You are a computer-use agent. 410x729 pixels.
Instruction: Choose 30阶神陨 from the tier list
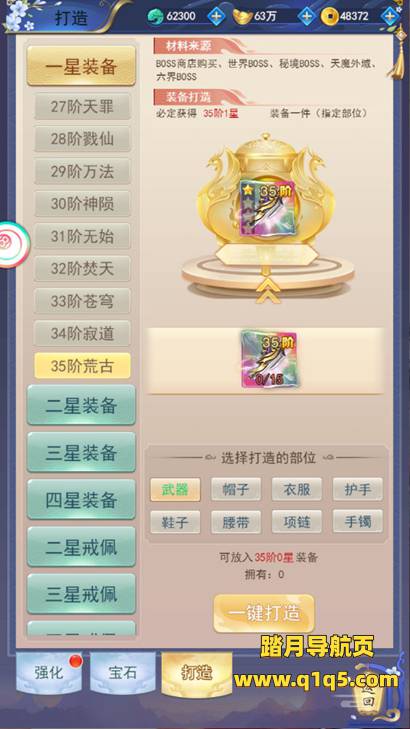(x=82, y=204)
